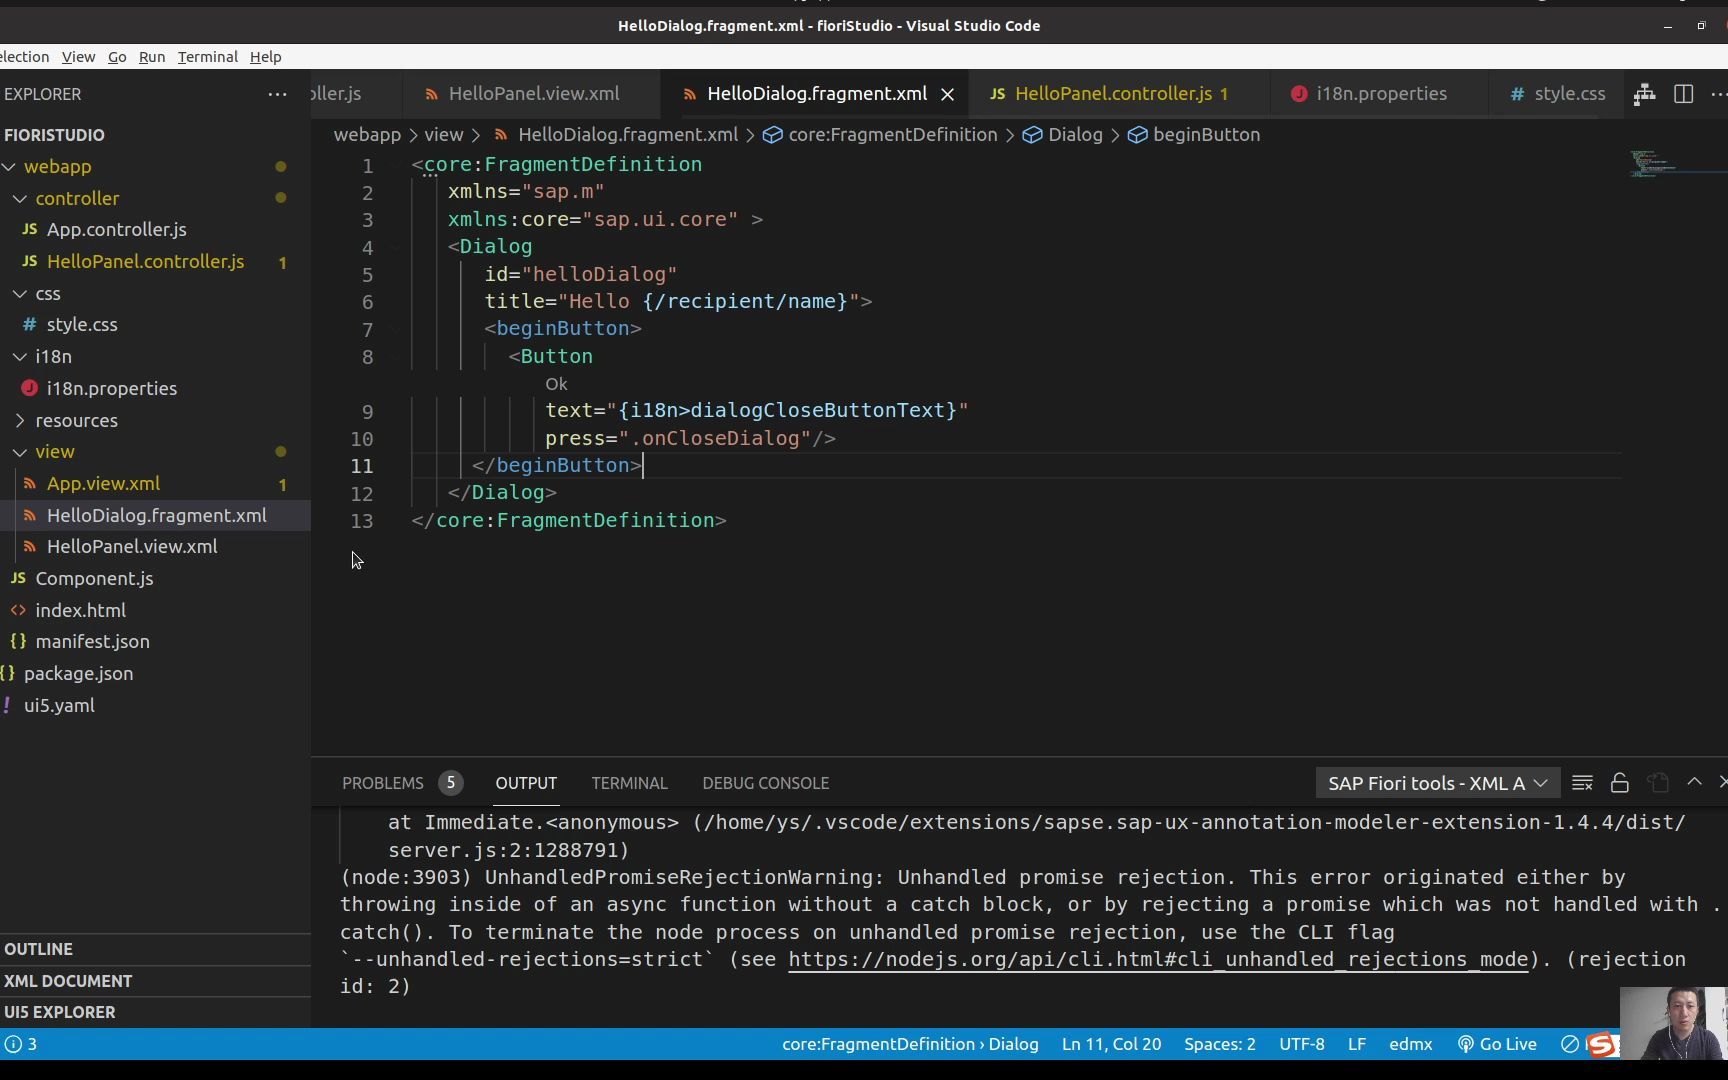
Task: Open HelloPanel.view.xml in the explorer tree
Action: click(x=132, y=547)
